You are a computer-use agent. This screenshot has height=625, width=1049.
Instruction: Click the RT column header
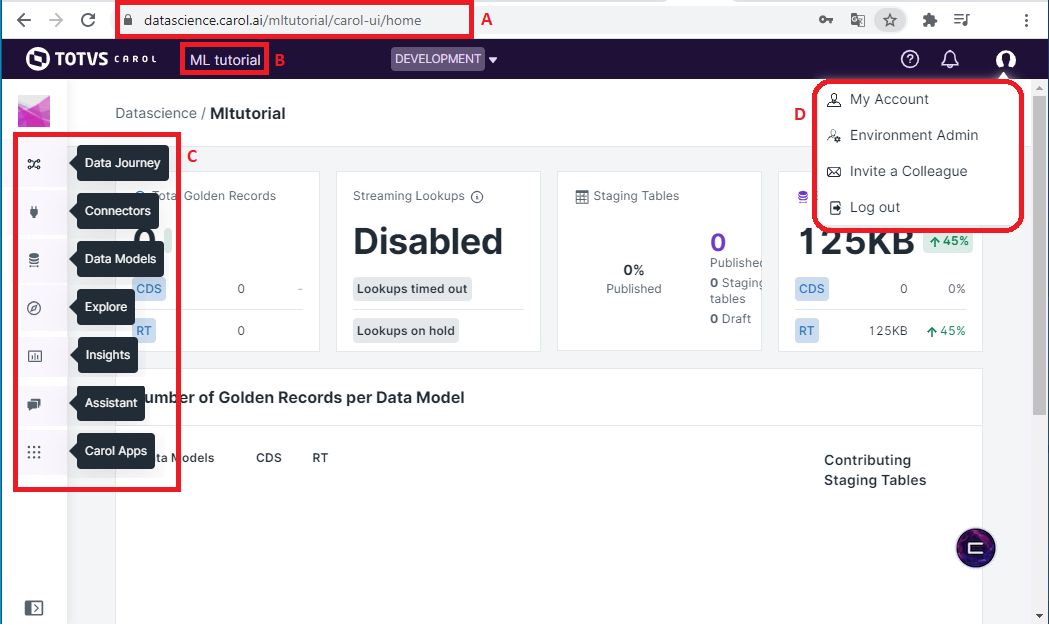click(320, 458)
